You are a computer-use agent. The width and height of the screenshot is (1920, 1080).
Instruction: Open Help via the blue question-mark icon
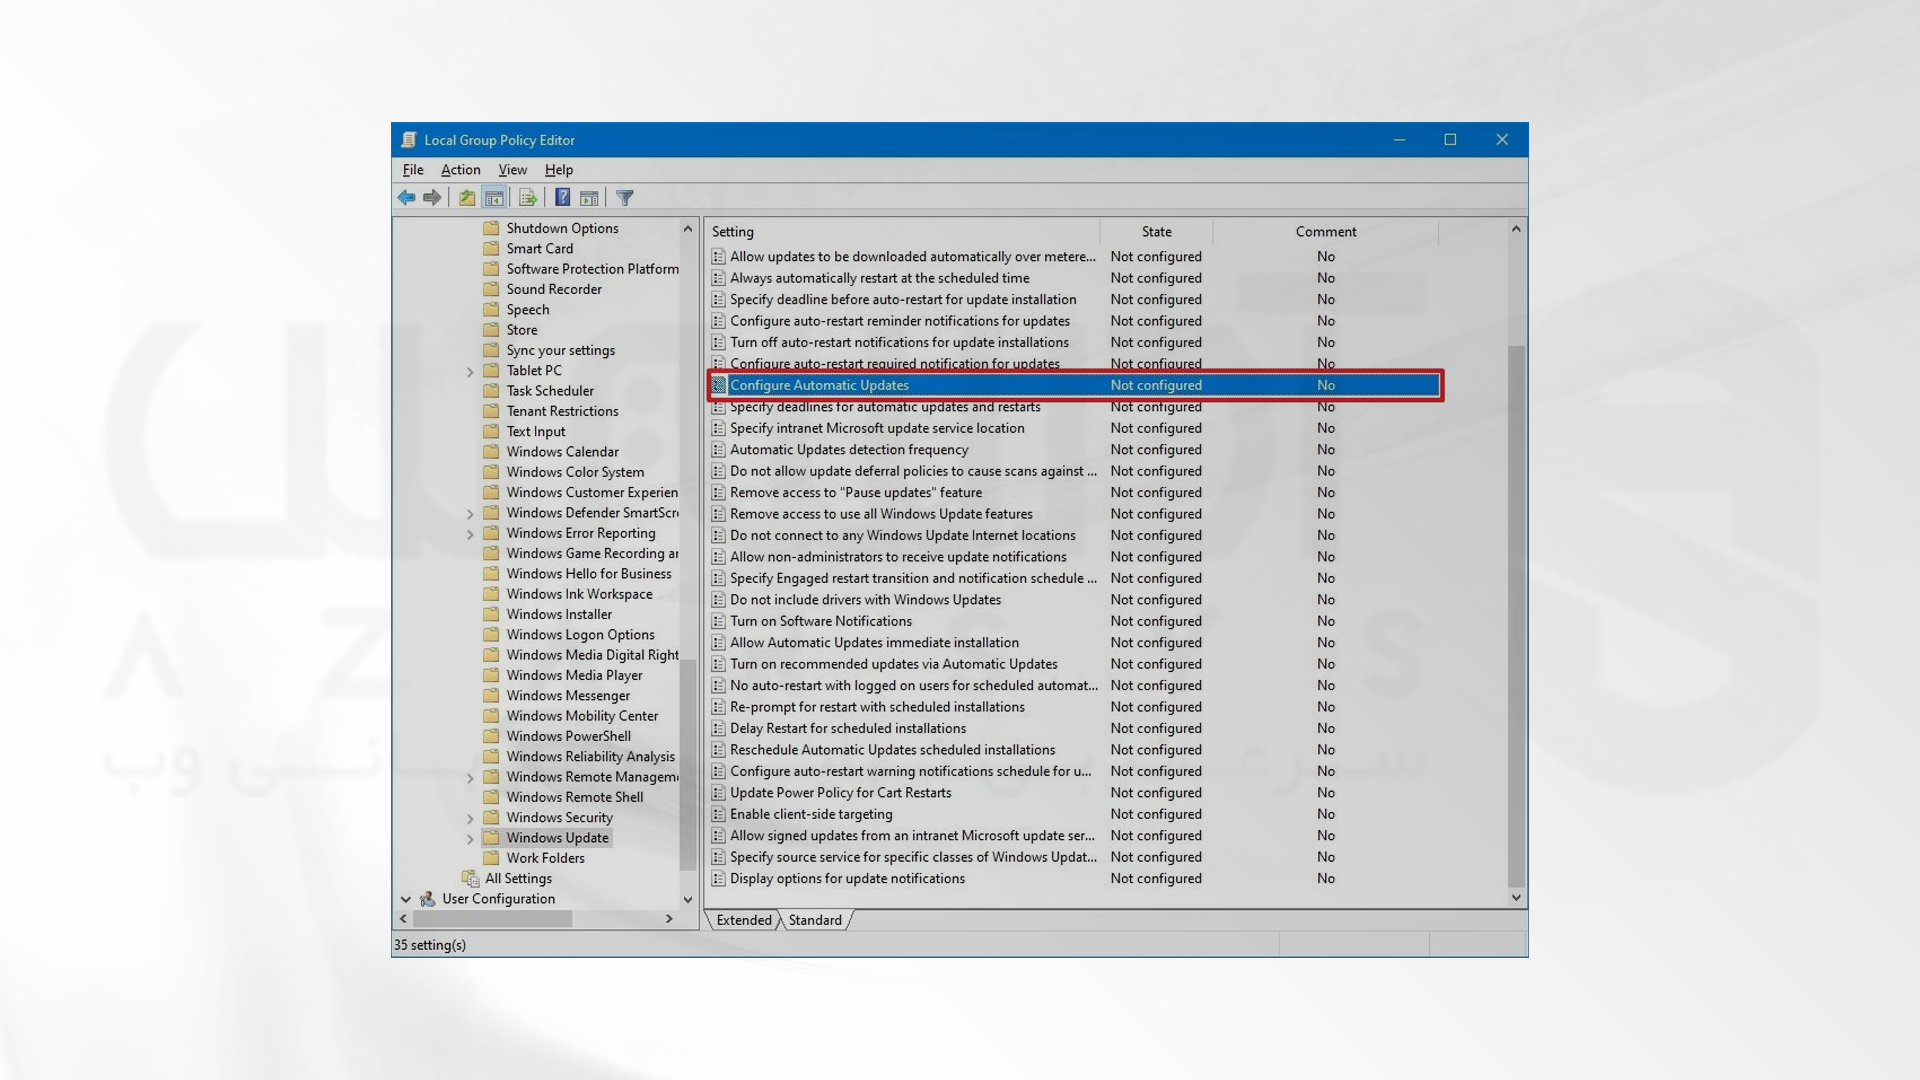(563, 198)
